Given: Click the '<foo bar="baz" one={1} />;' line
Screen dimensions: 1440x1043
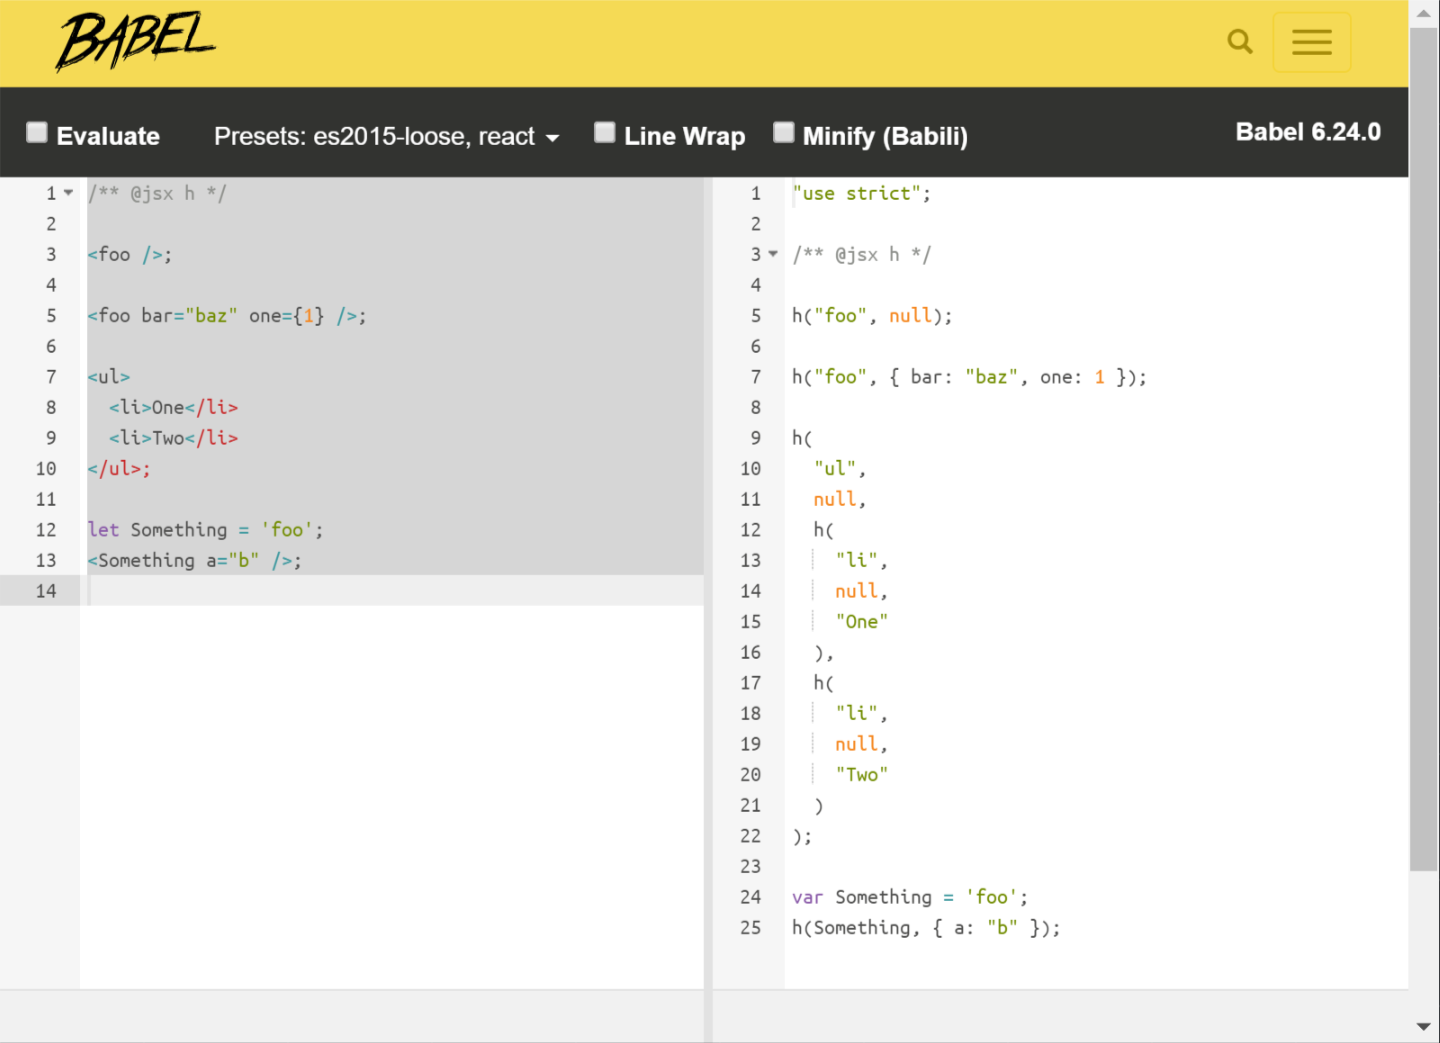Looking at the screenshot, I should tap(227, 316).
